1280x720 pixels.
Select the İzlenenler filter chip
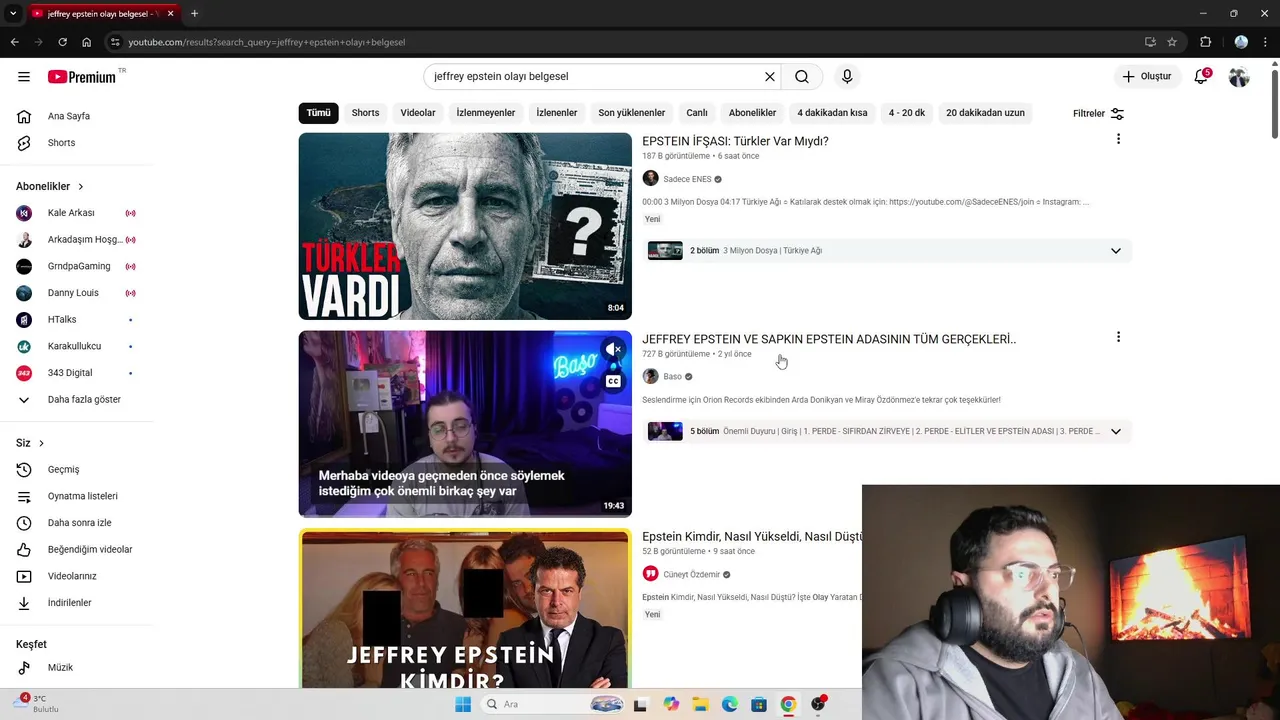pyautogui.click(x=557, y=113)
